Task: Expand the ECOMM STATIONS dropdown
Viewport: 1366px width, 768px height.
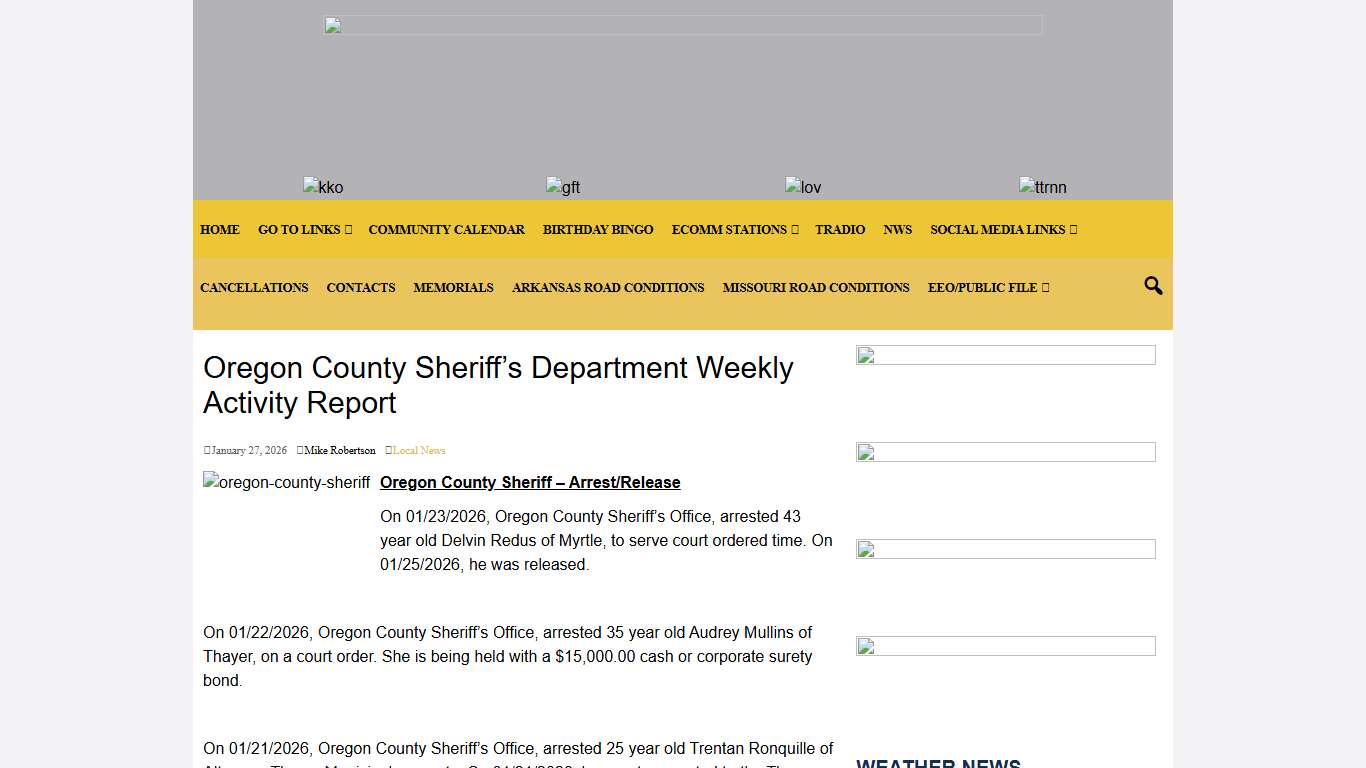Action: click(735, 229)
